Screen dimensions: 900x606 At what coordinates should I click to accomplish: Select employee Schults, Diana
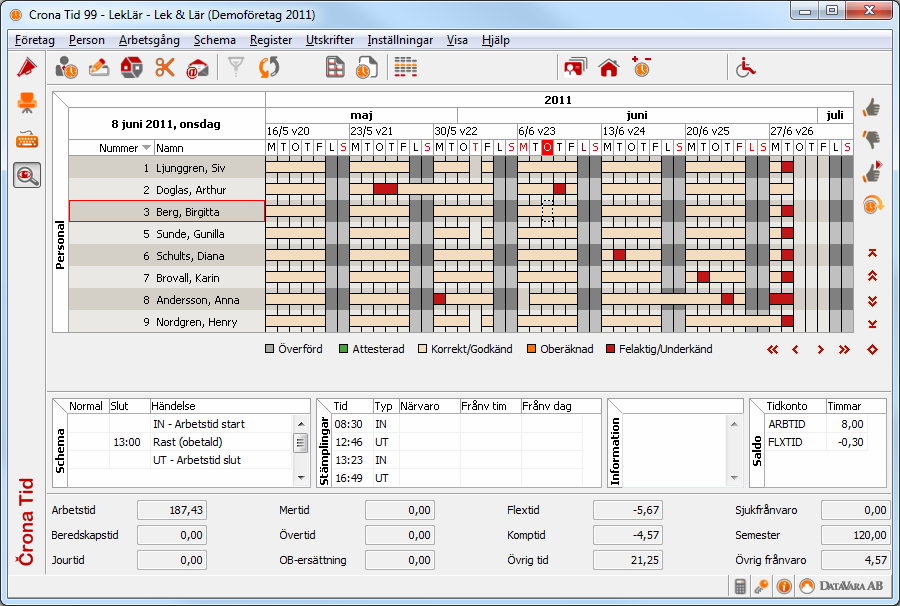tap(166, 256)
